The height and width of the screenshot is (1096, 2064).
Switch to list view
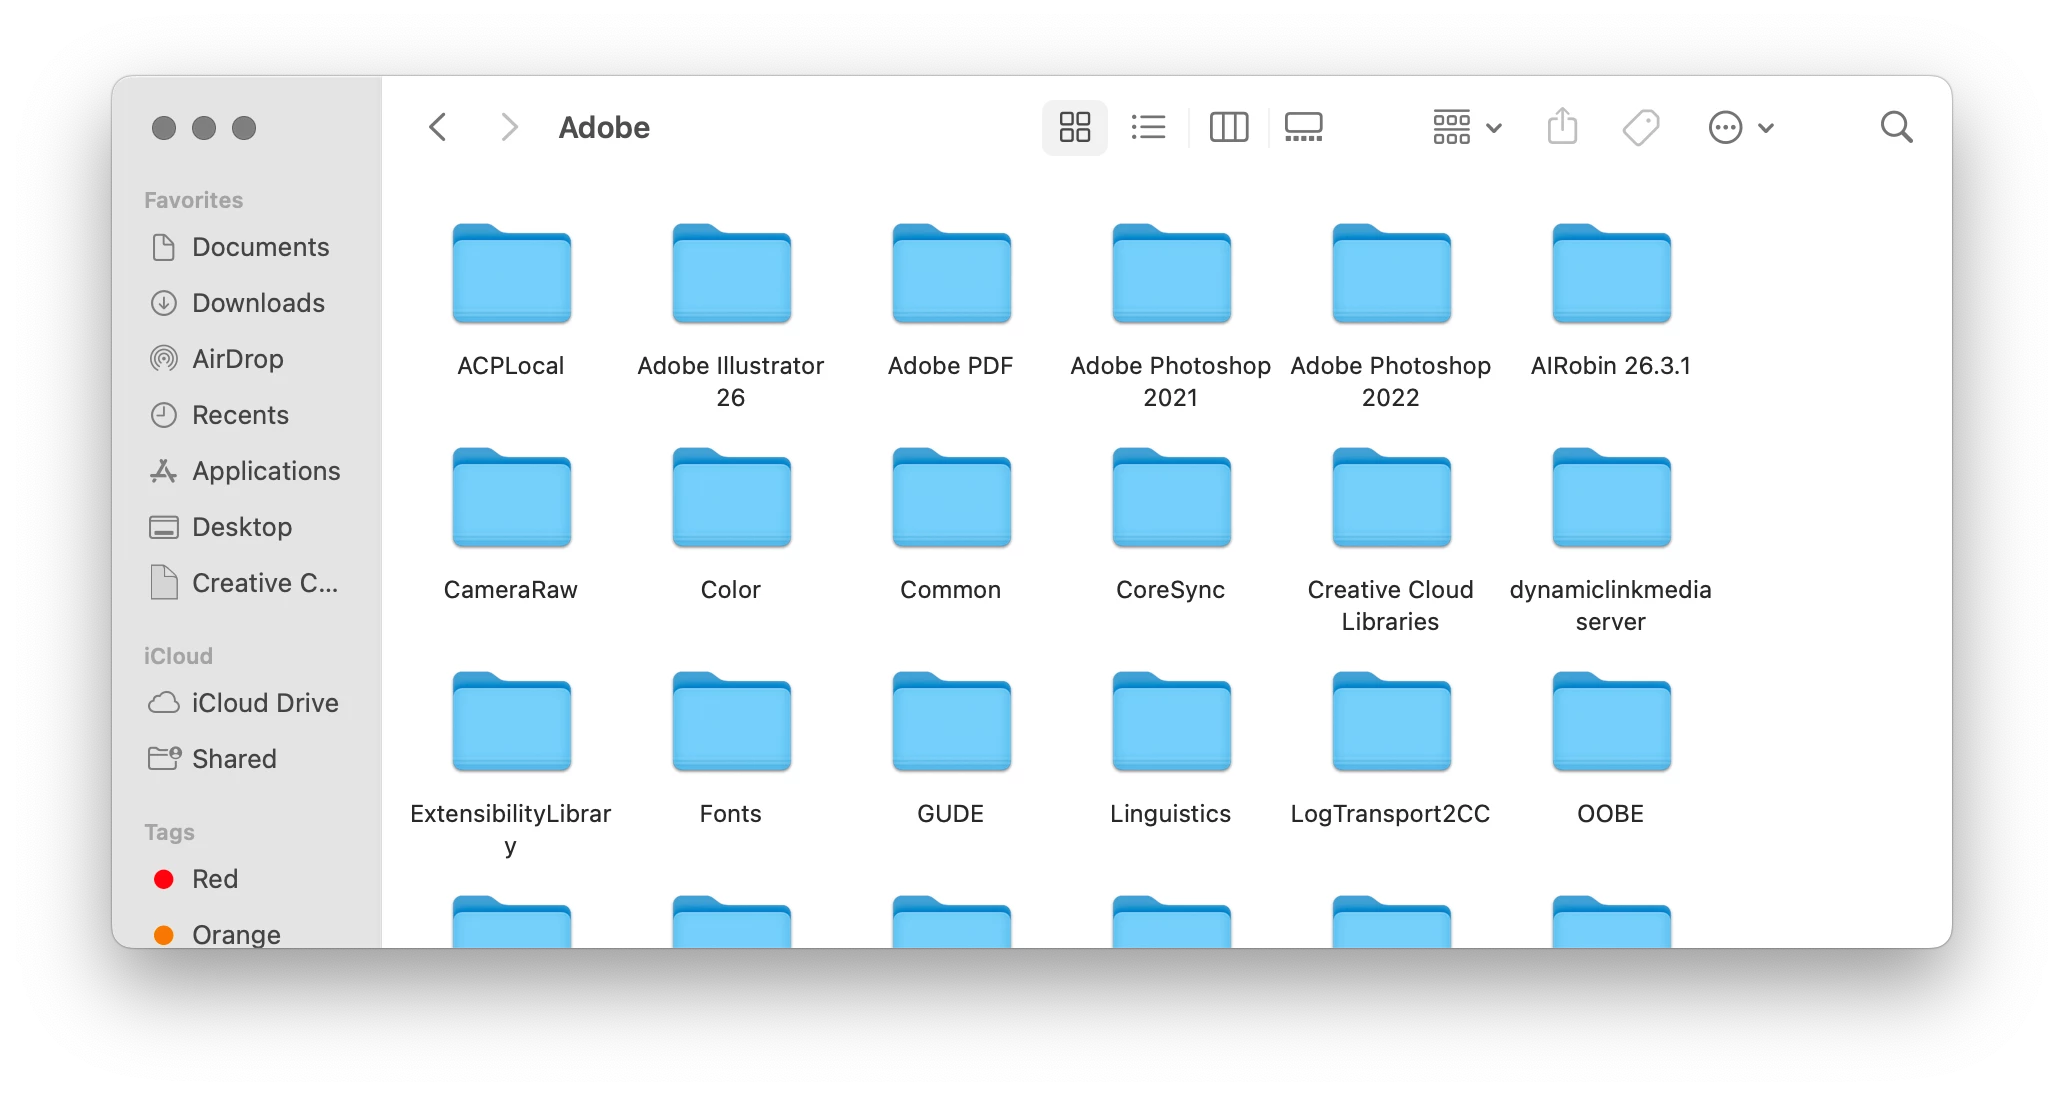[x=1148, y=127]
